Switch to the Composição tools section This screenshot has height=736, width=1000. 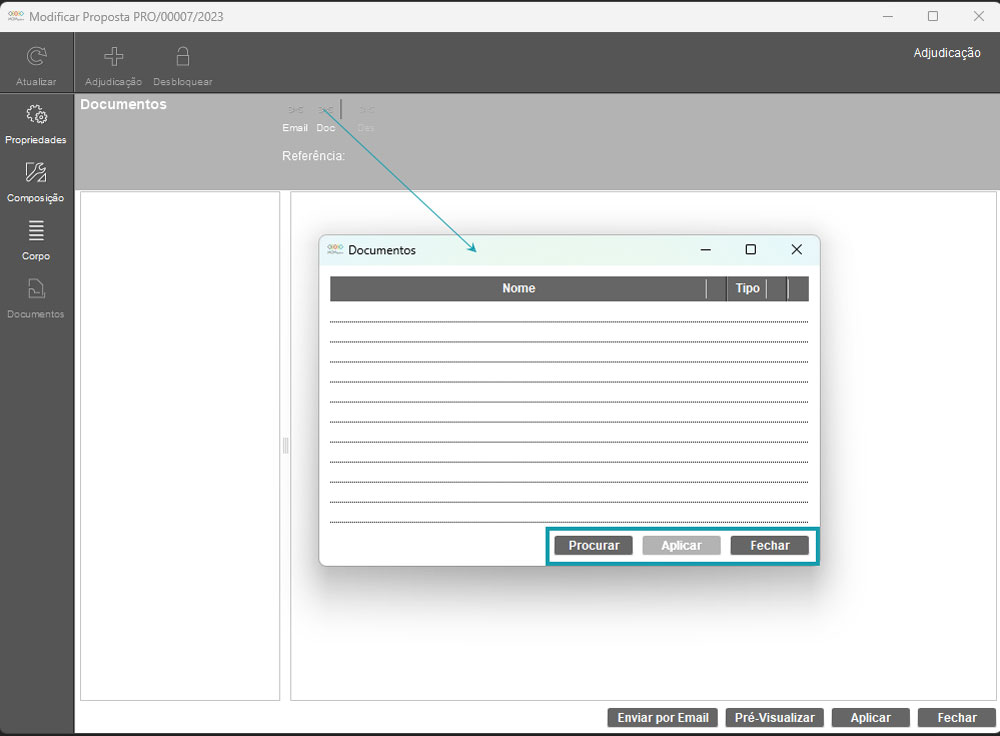36,173
